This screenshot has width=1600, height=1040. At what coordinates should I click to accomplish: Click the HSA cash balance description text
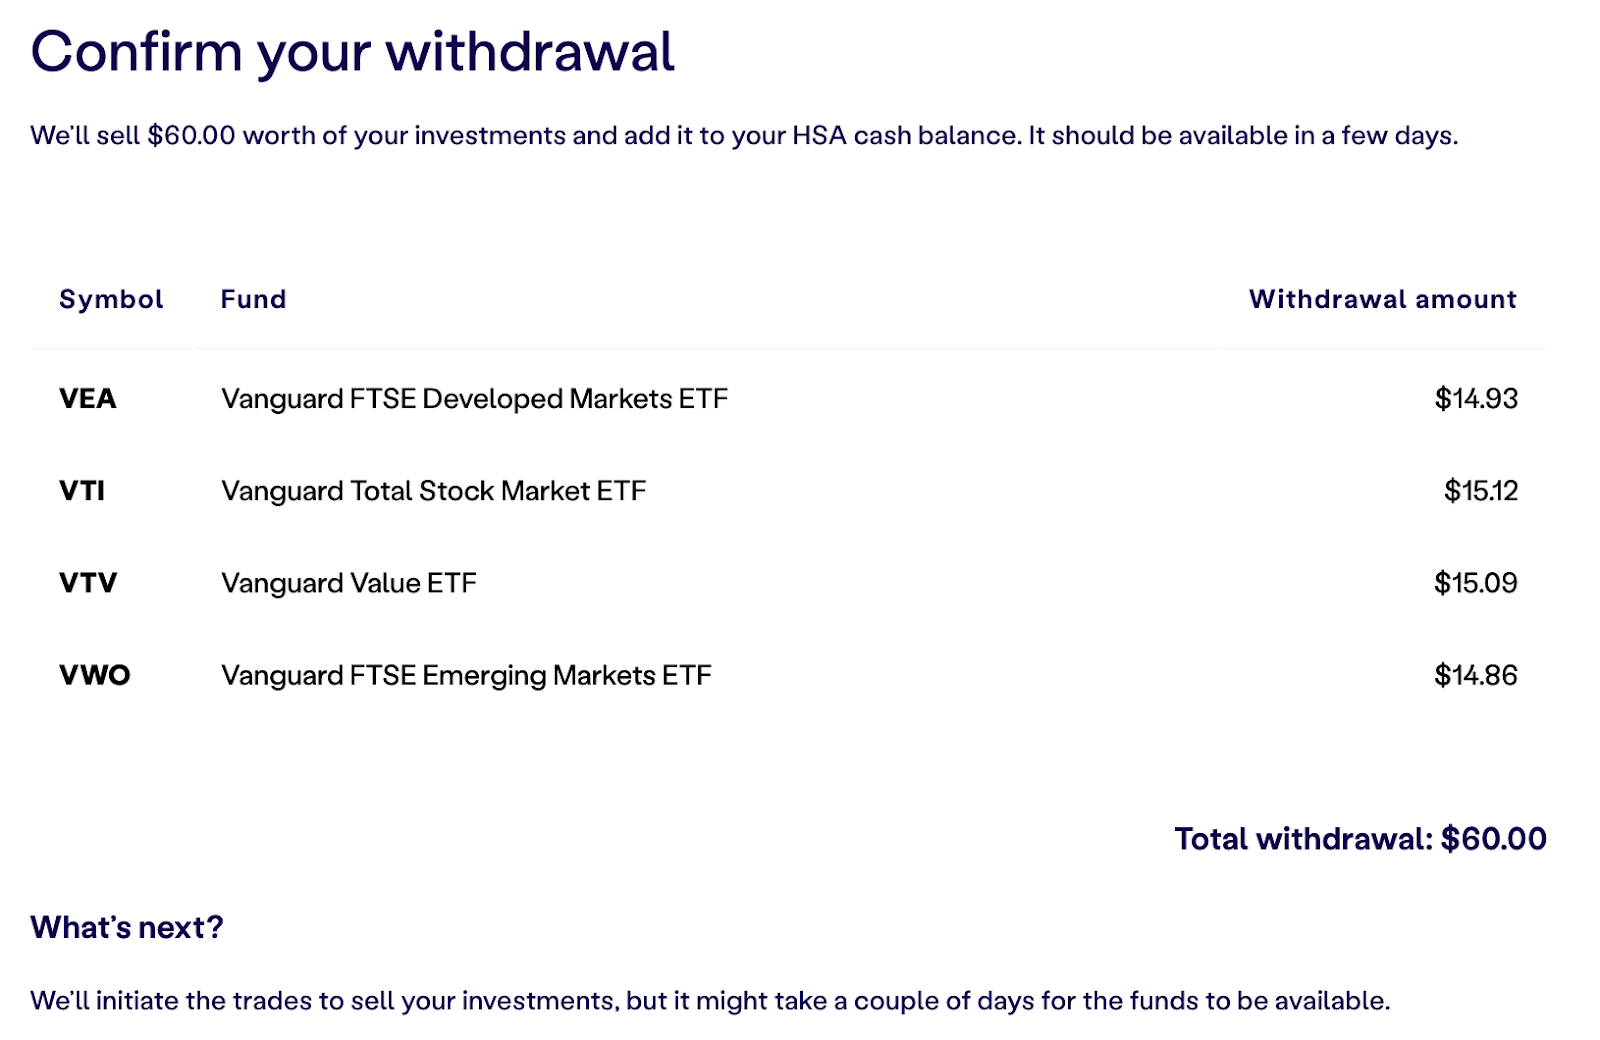point(744,136)
